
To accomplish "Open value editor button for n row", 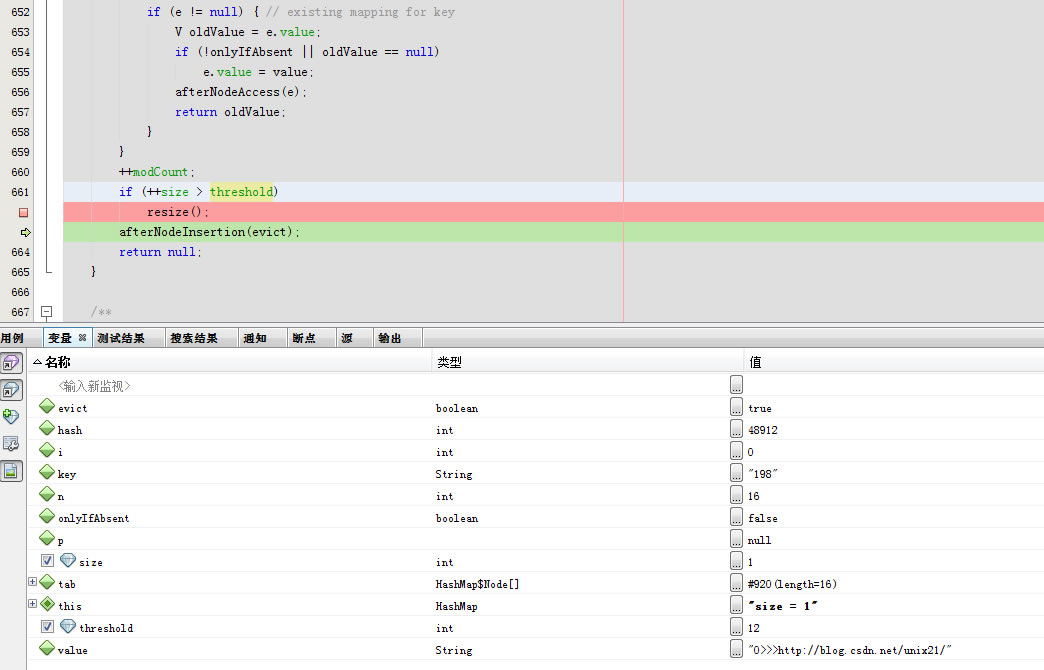I will (736, 495).
